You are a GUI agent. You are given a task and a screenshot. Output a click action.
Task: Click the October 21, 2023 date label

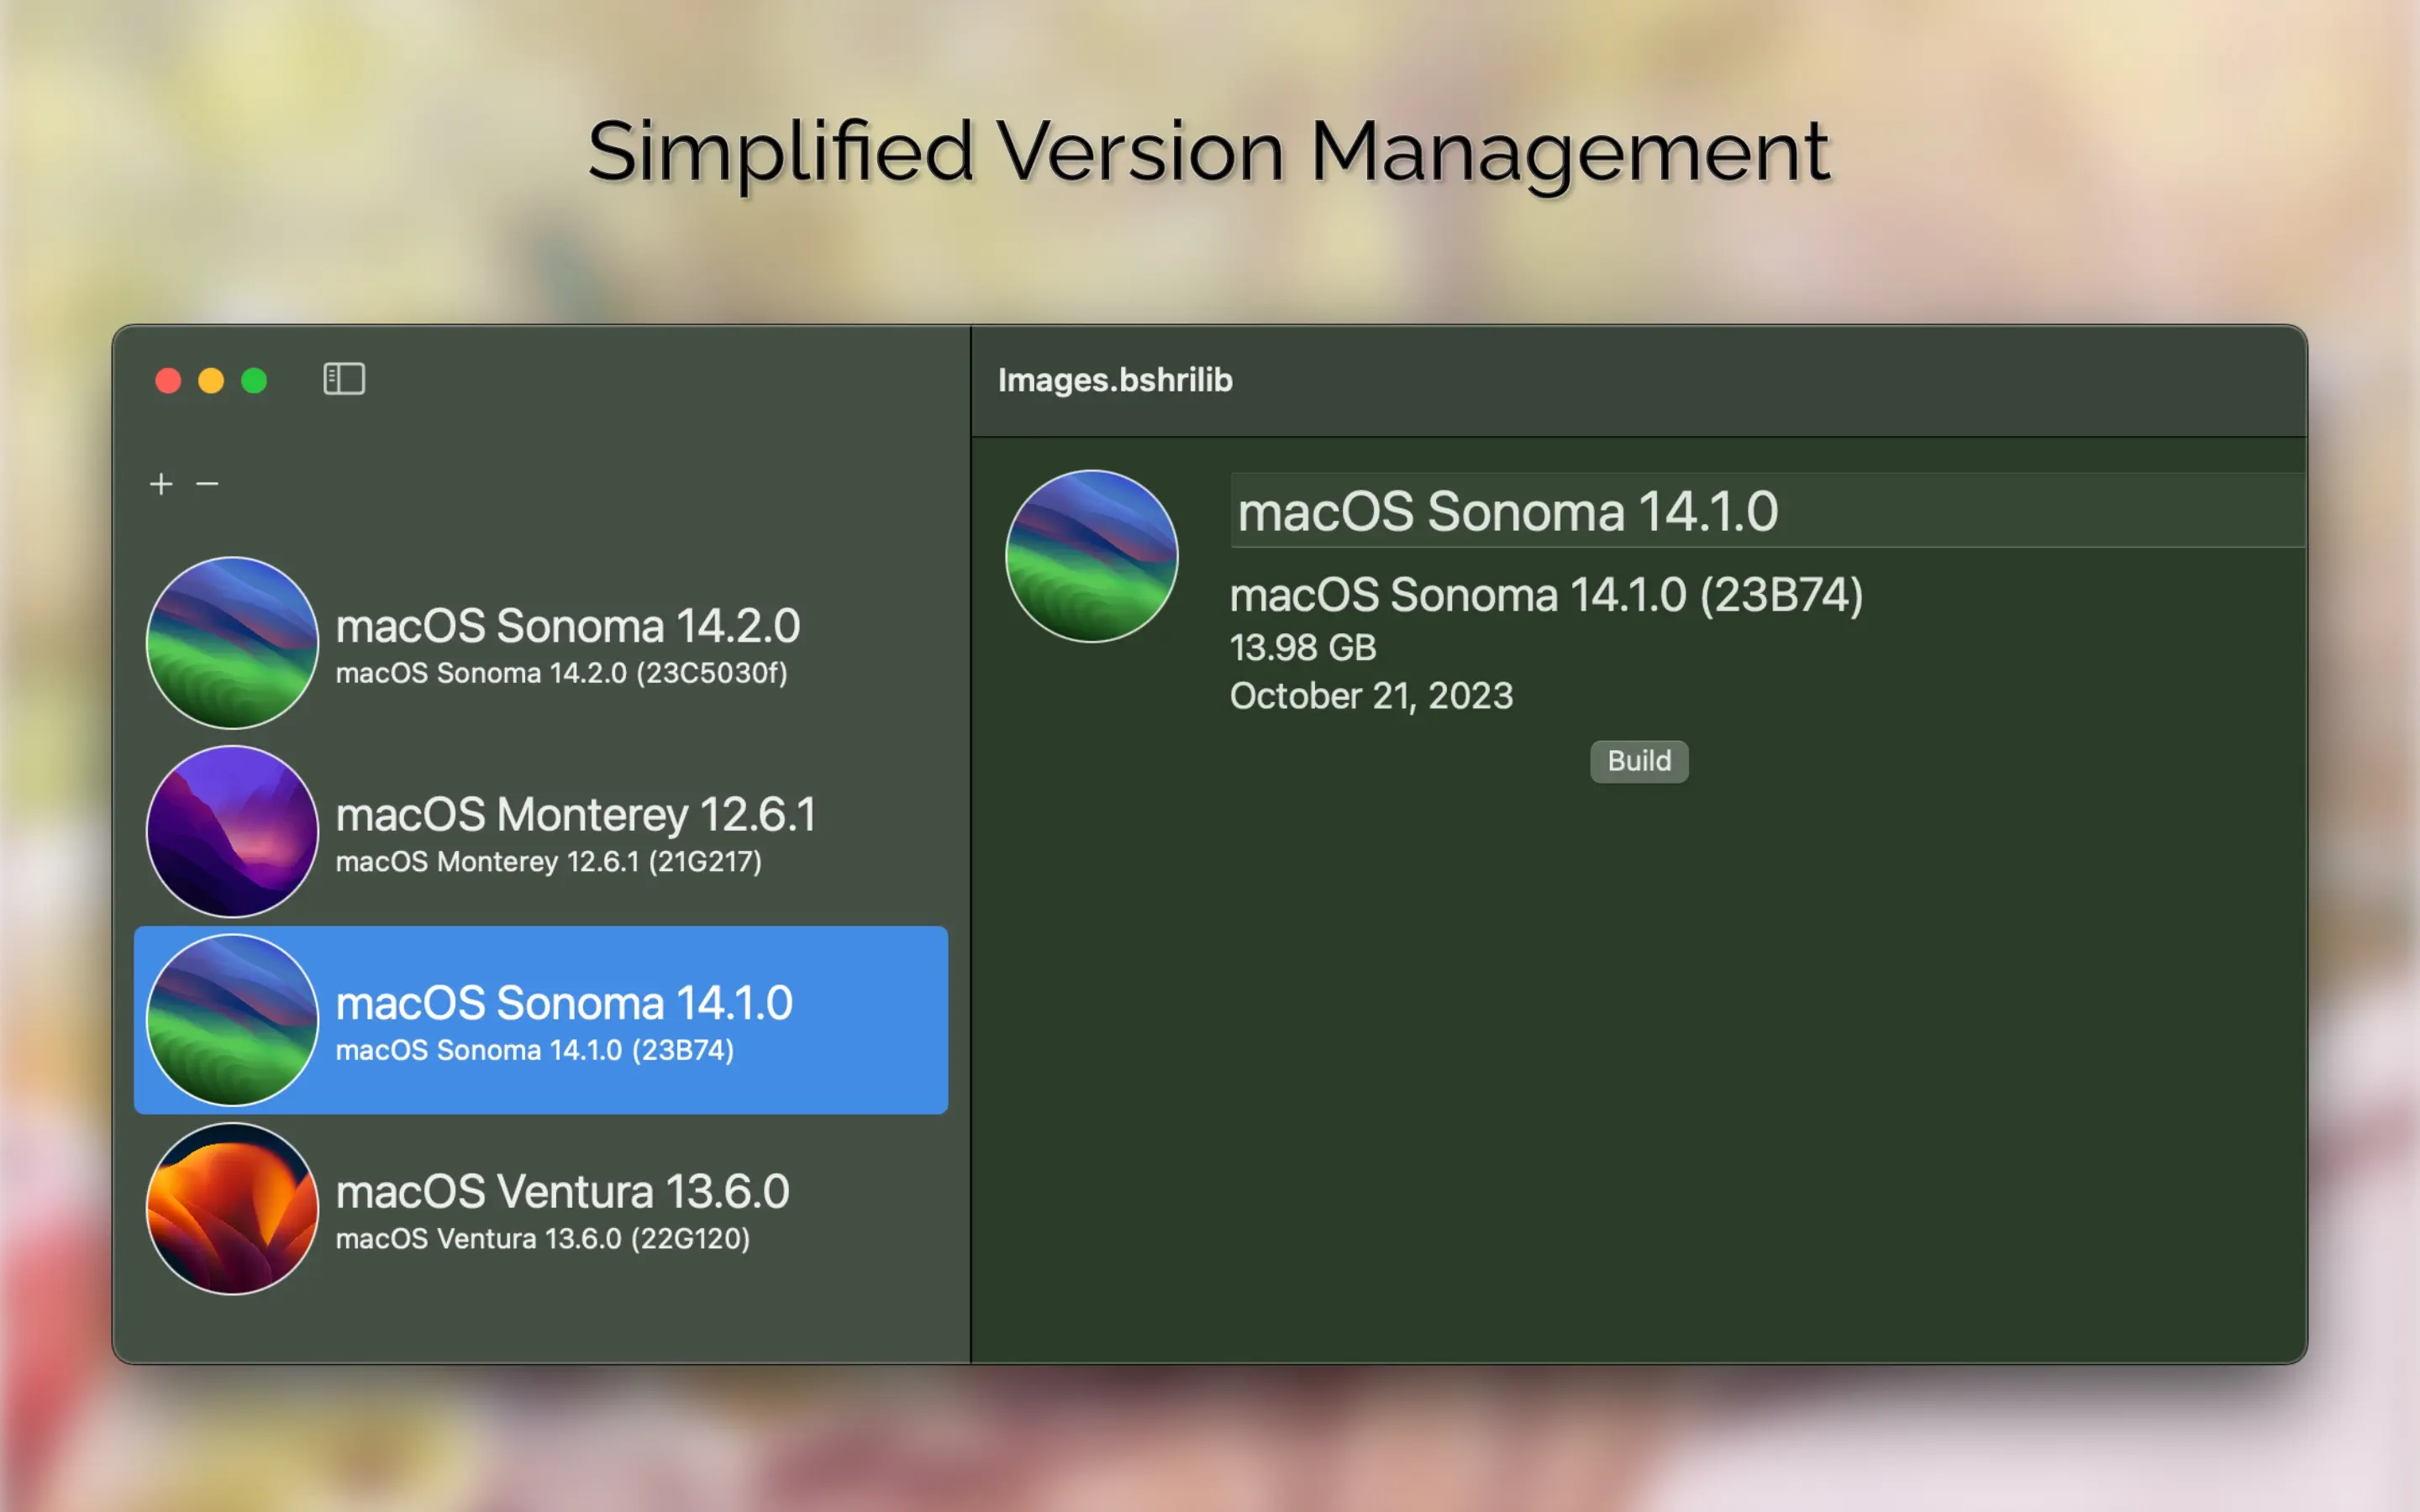[x=1371, y=696]
